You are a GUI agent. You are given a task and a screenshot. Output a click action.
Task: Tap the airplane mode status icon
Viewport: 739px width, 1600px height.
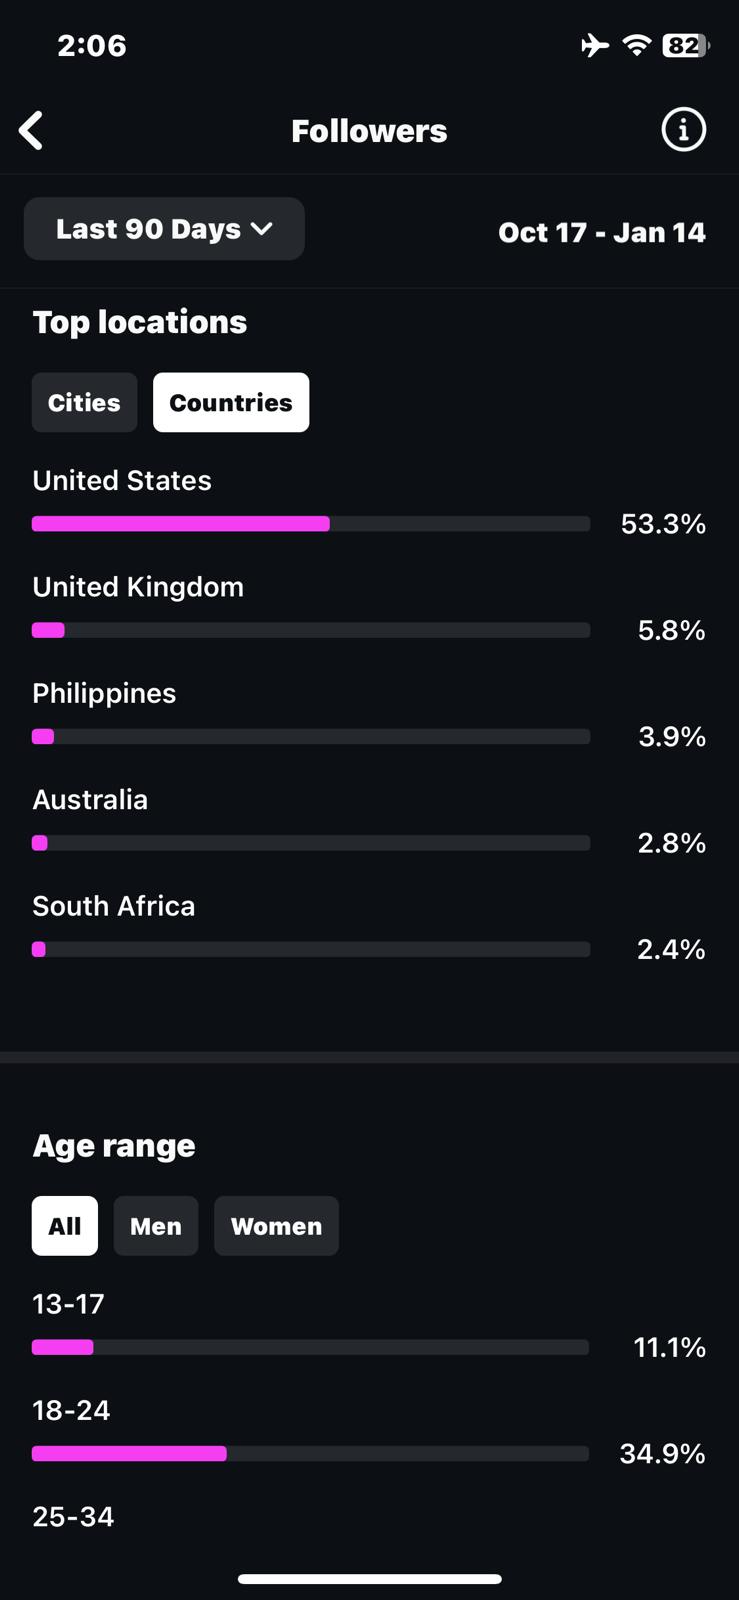click(x=595, y=45)
